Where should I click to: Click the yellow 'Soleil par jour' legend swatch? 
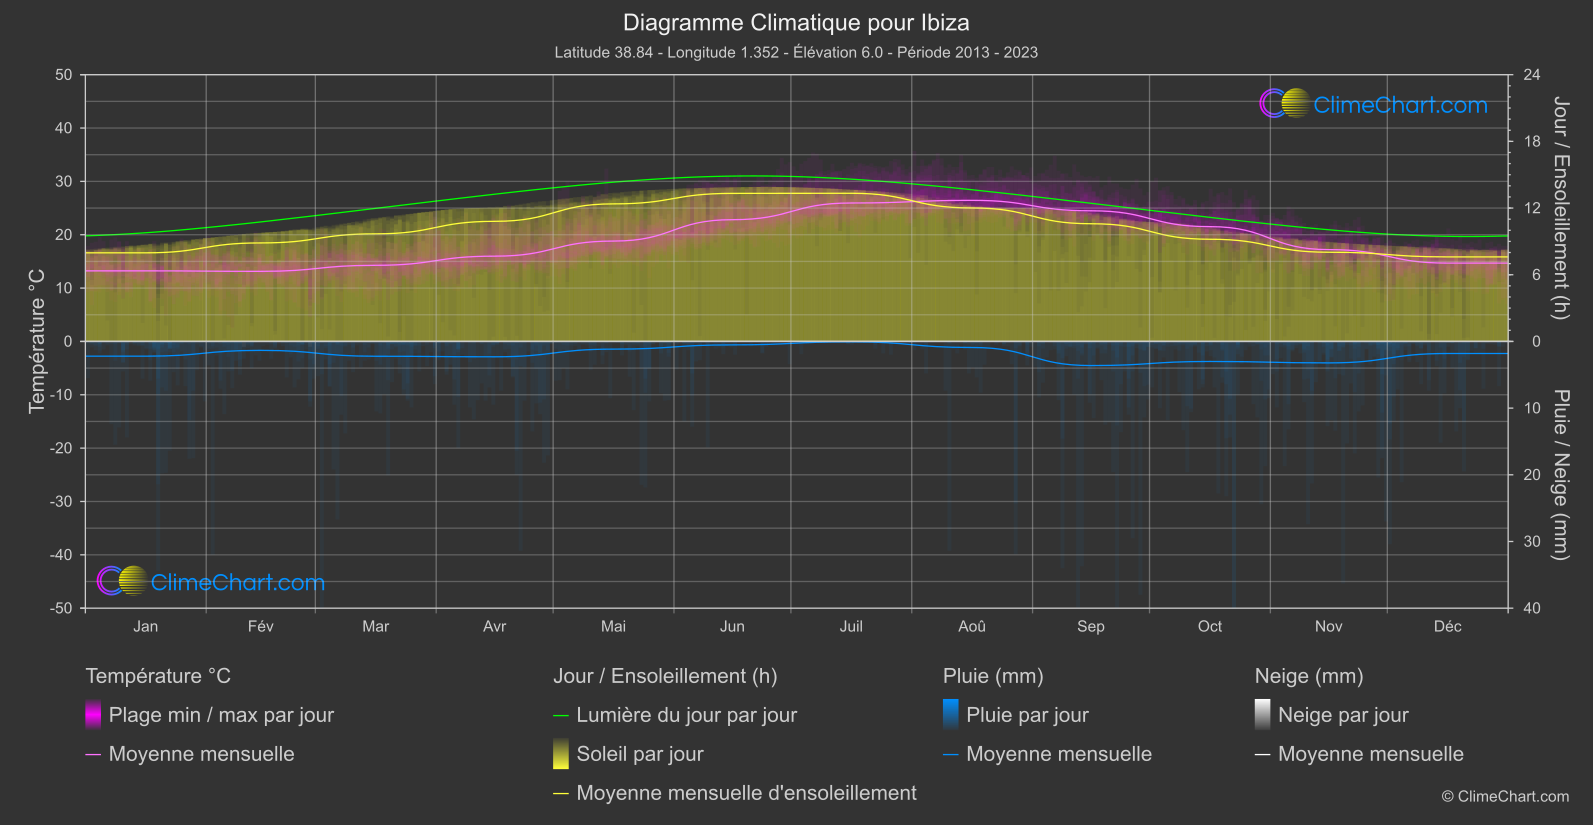pyautogui.click(x=561, y=753)
